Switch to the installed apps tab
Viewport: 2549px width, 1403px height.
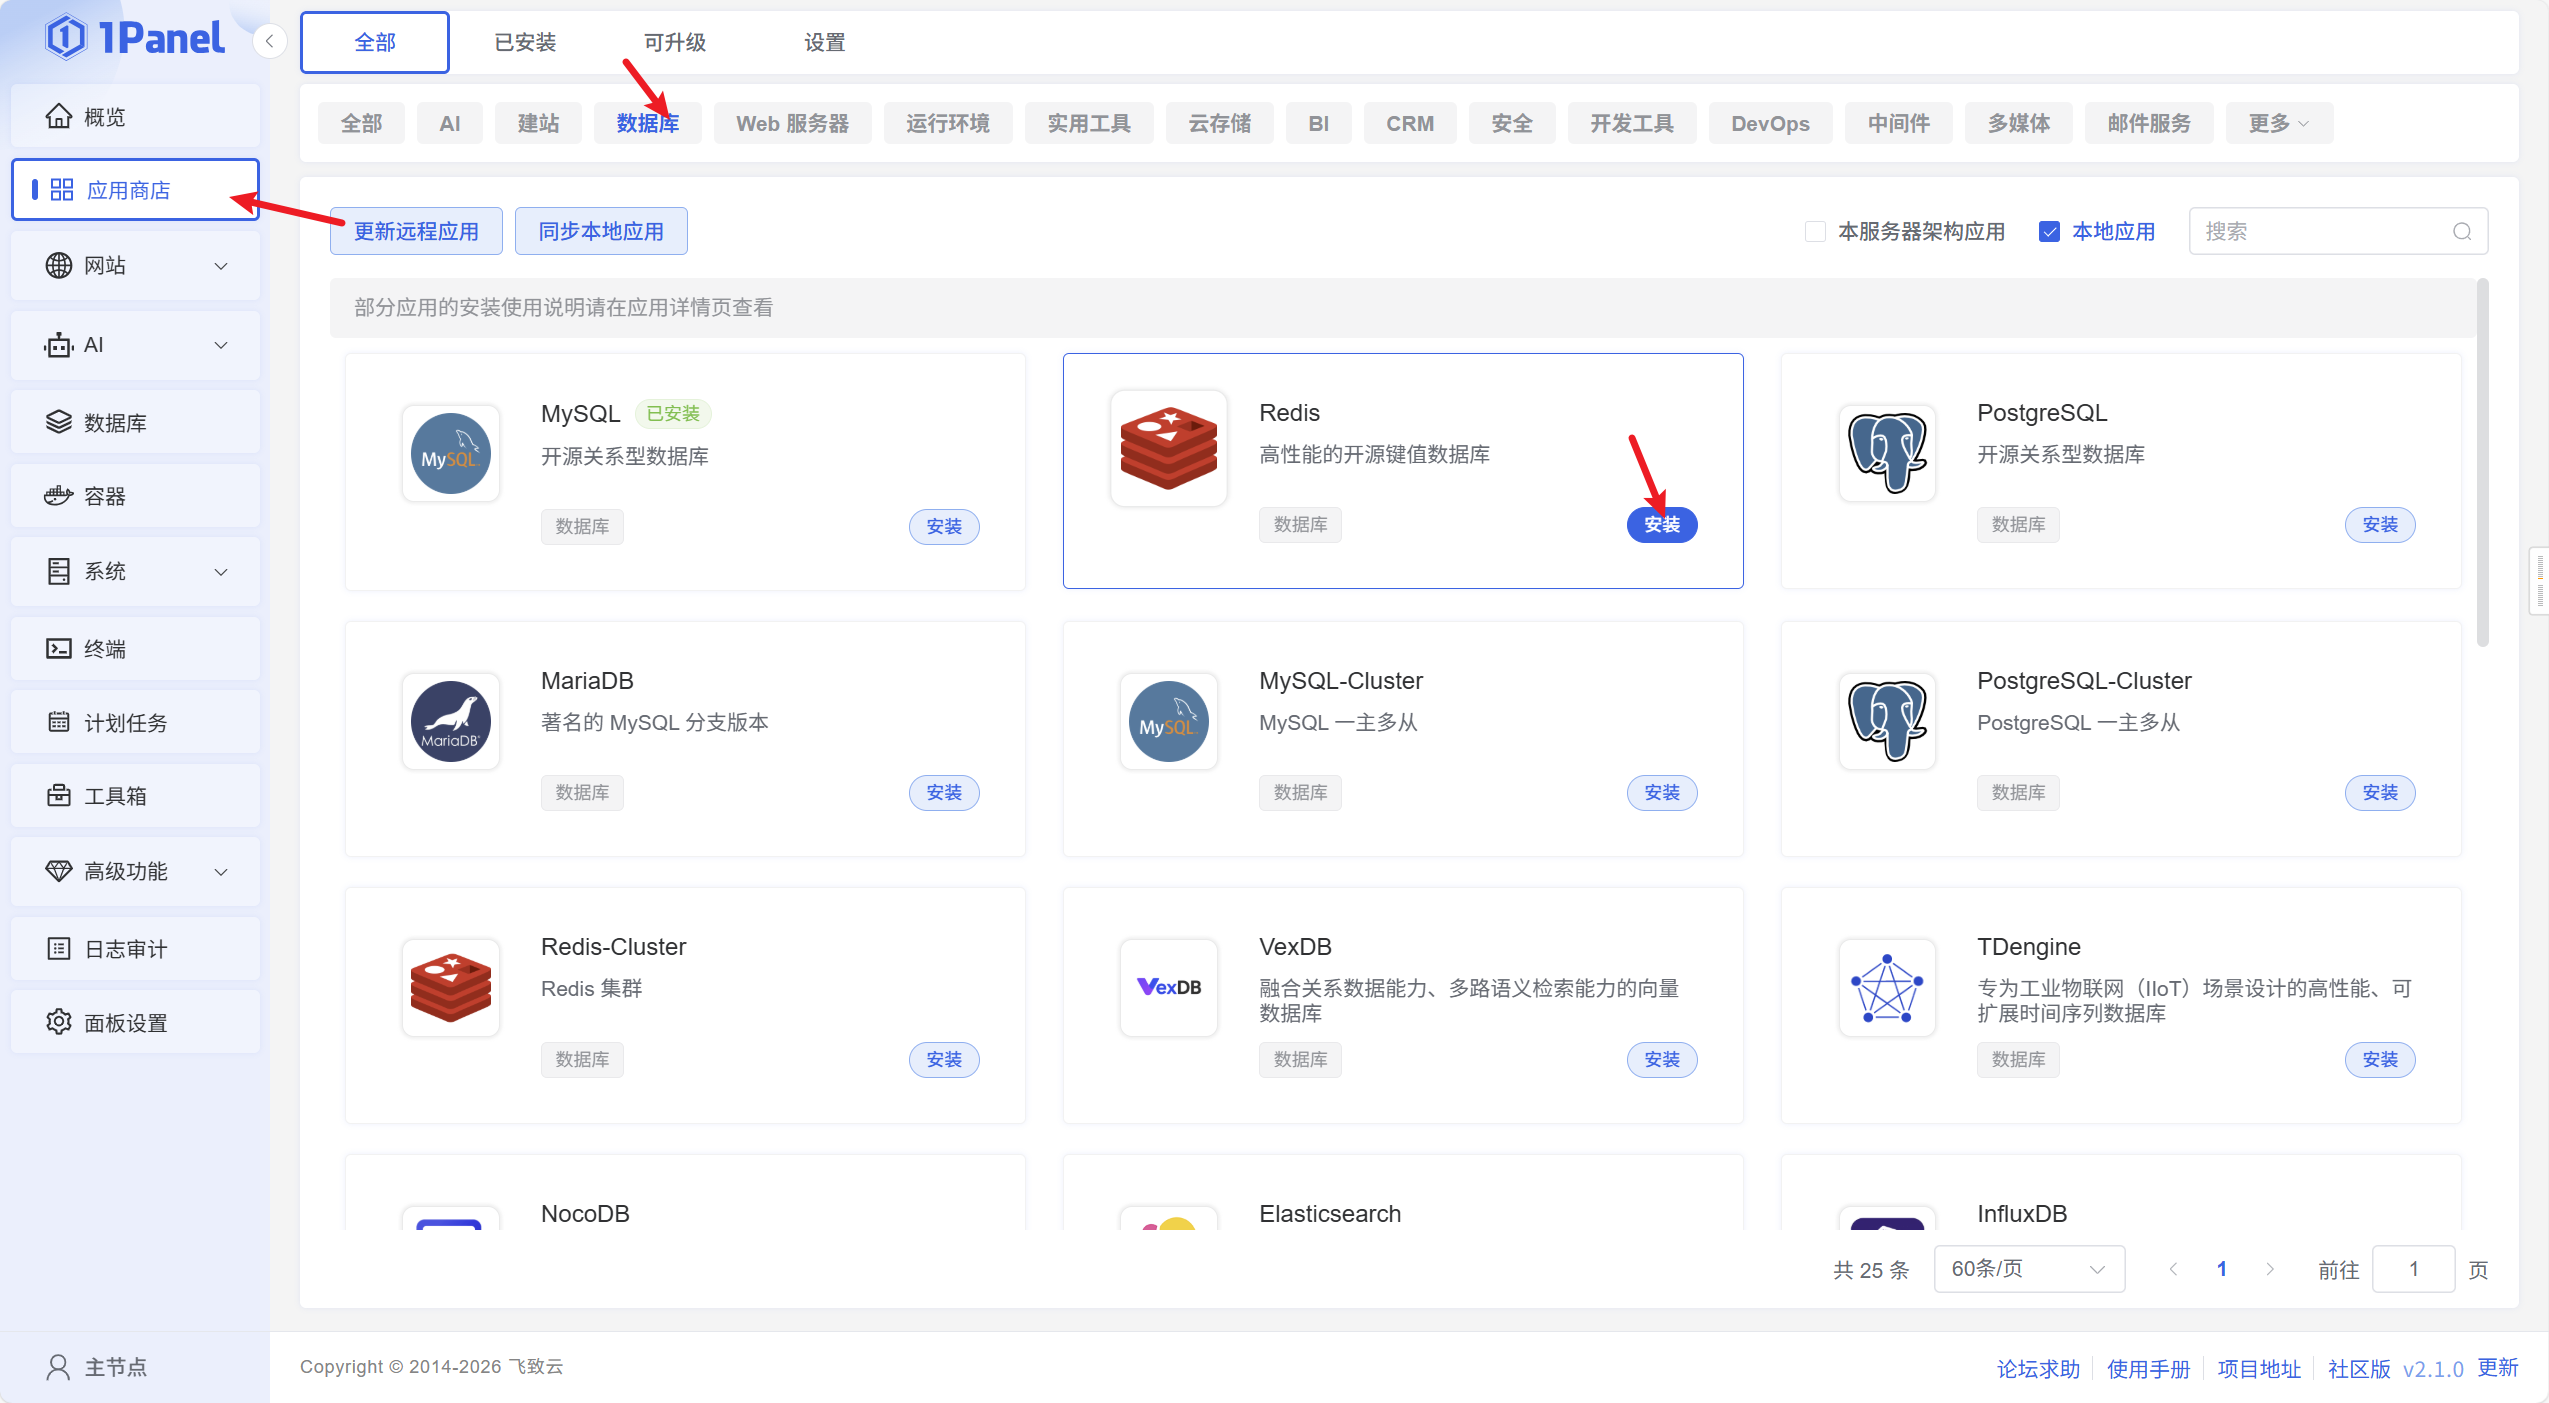coord(525,43)
